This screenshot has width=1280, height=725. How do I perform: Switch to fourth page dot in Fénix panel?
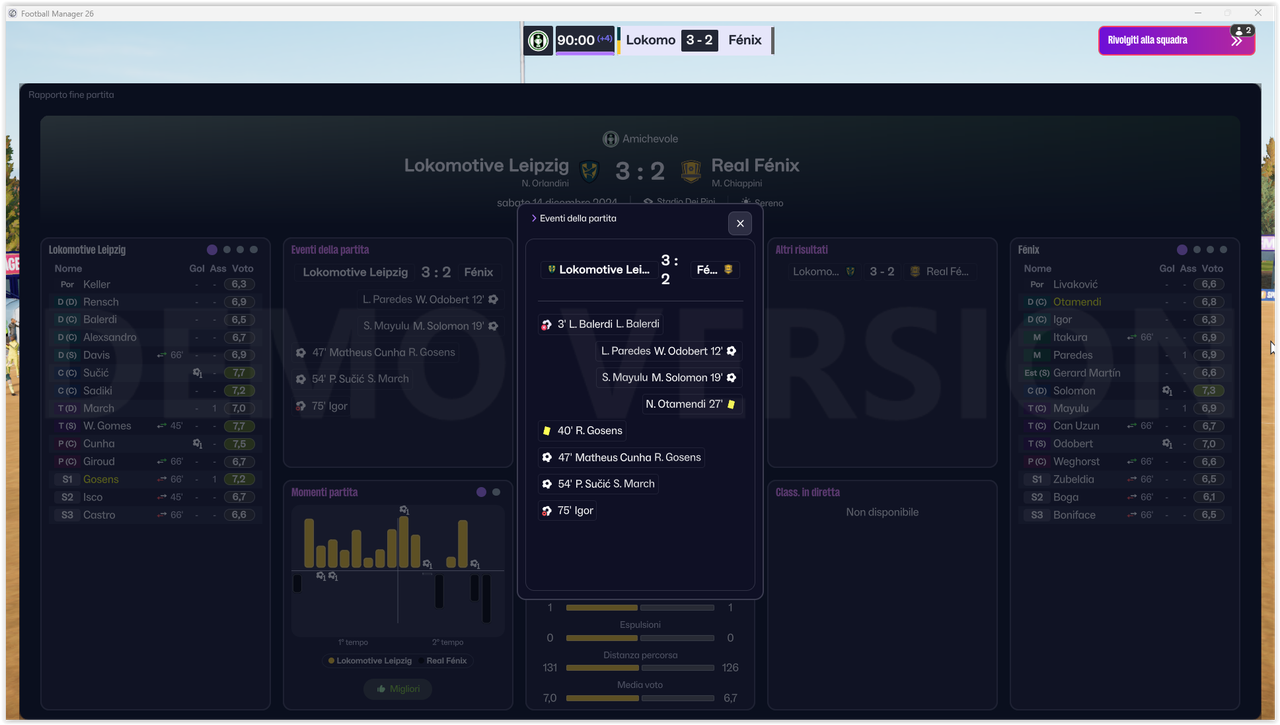(1224, 250)
